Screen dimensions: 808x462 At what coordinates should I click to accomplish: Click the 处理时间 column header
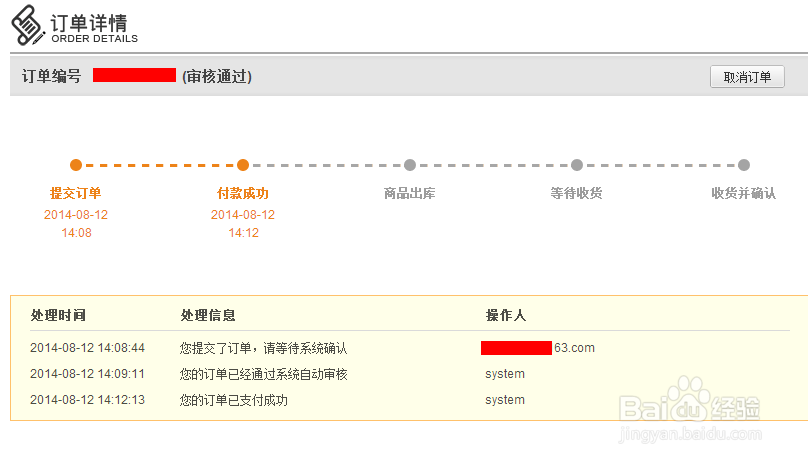coord(58,315)
